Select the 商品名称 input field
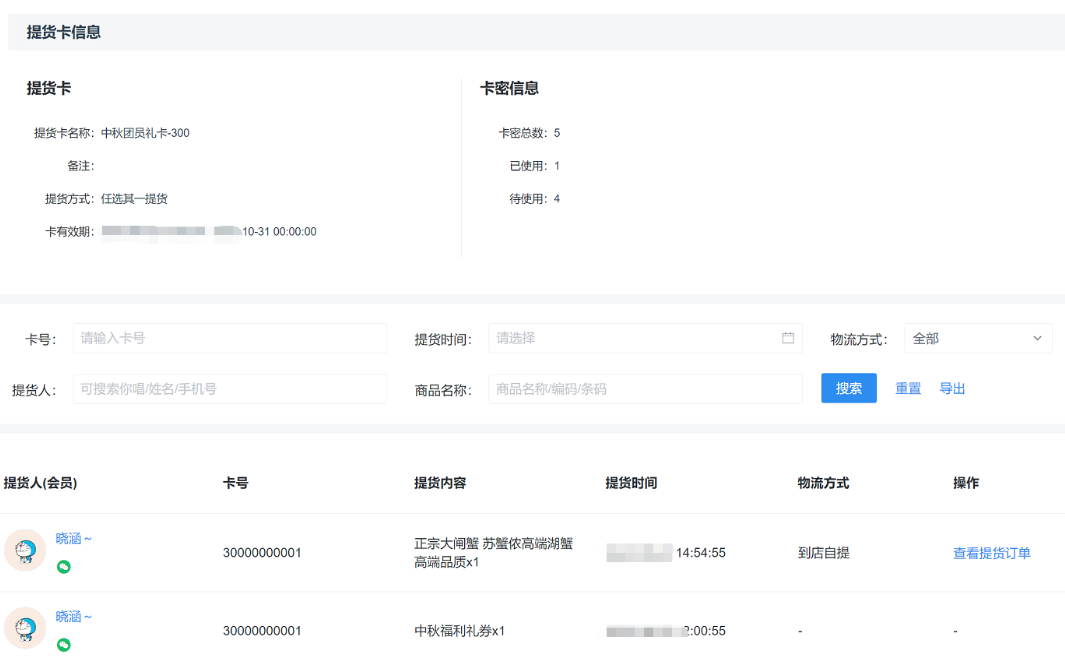Screen dimensions: 1065x656 click(645, 389)
